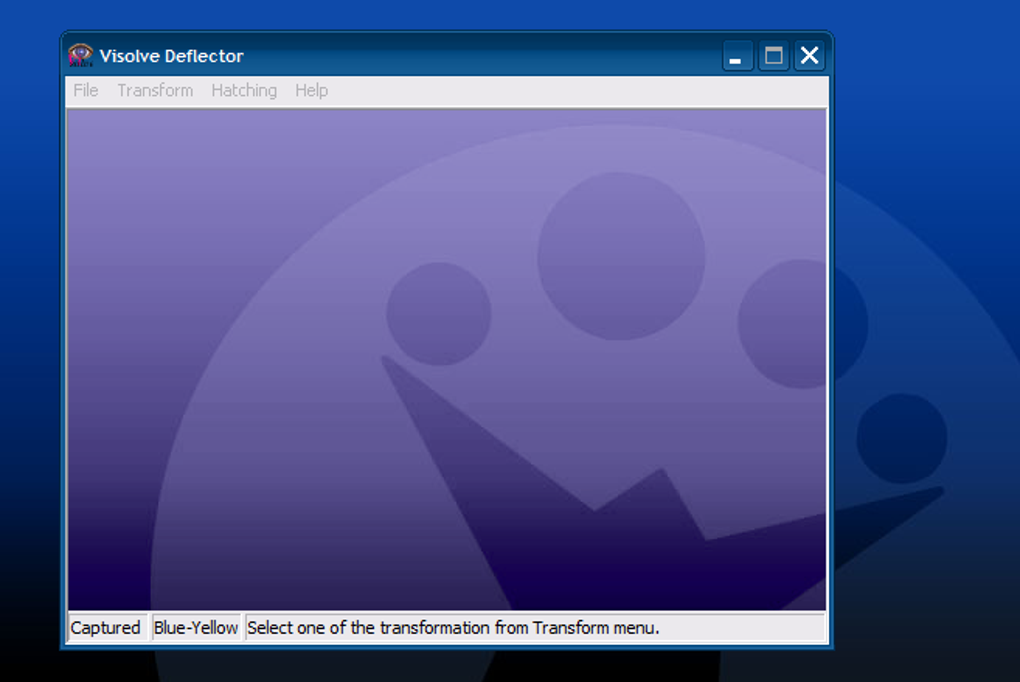Open the Hatching menu
The image size is (1020, 682).
244,90
